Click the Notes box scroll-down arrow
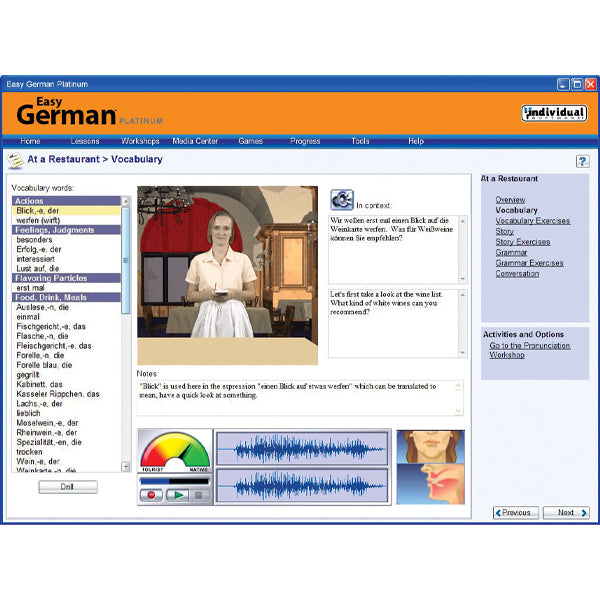The width and height of the screenshot is (600, 600). (458, 411)
